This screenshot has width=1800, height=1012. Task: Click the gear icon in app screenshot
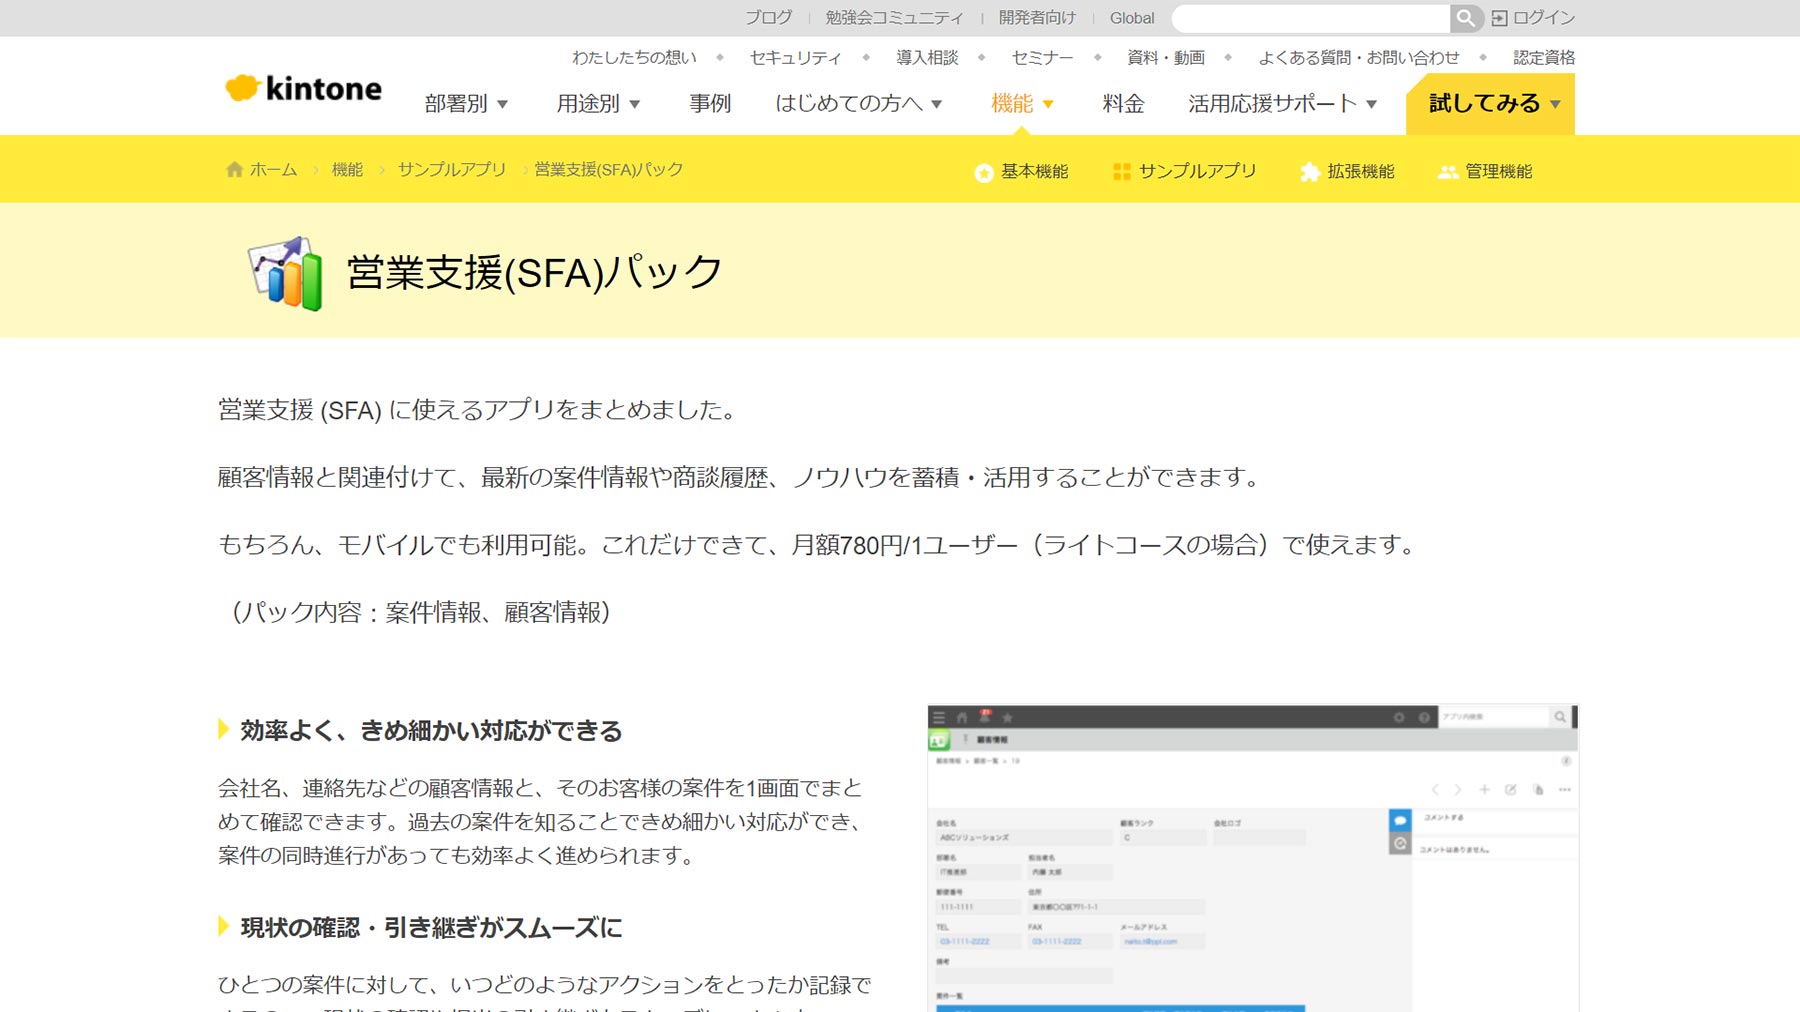1399,717
